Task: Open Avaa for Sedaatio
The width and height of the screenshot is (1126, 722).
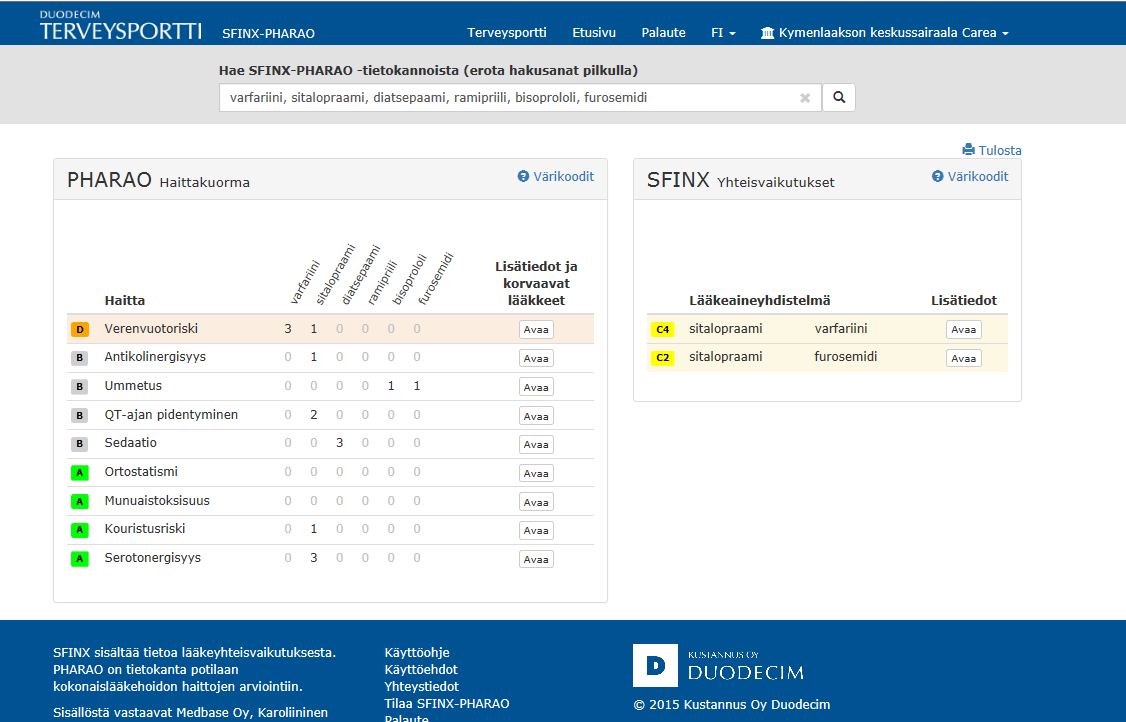Action: [536, 445]
